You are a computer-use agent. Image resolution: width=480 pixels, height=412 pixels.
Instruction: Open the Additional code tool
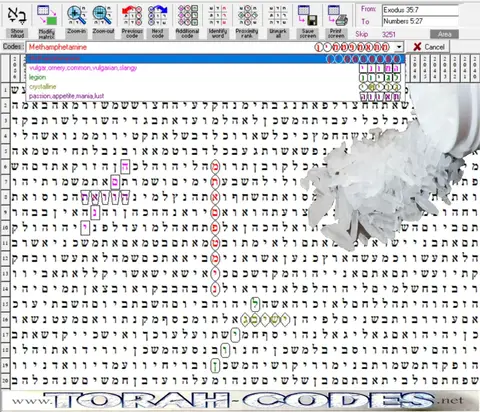[x=187, y=22]
